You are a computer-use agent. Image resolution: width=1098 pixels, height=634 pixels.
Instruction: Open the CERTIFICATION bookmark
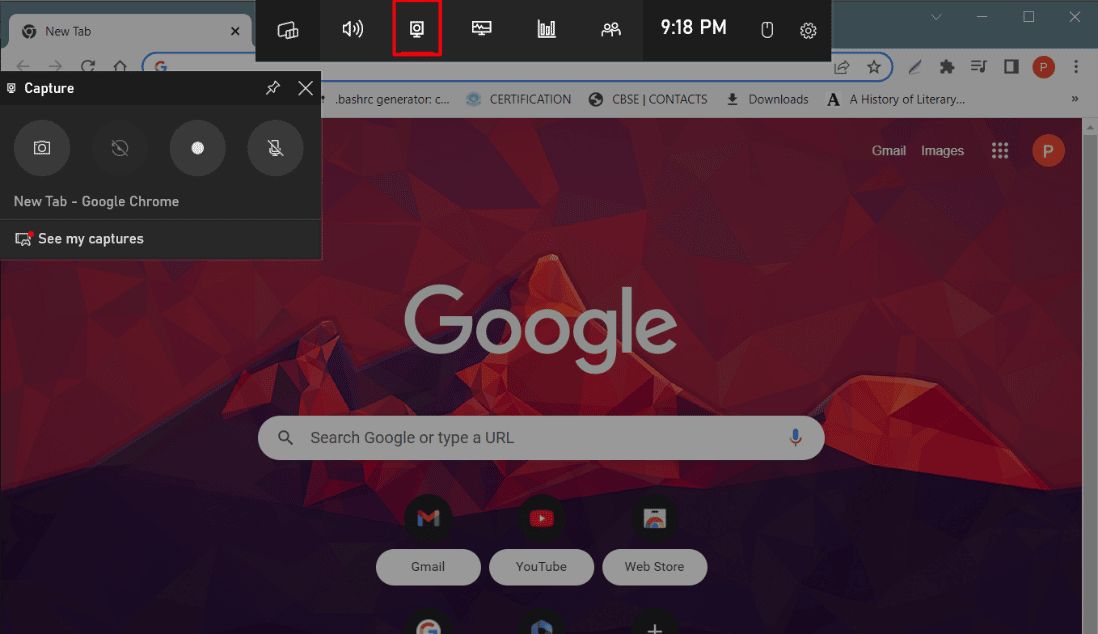519,99
